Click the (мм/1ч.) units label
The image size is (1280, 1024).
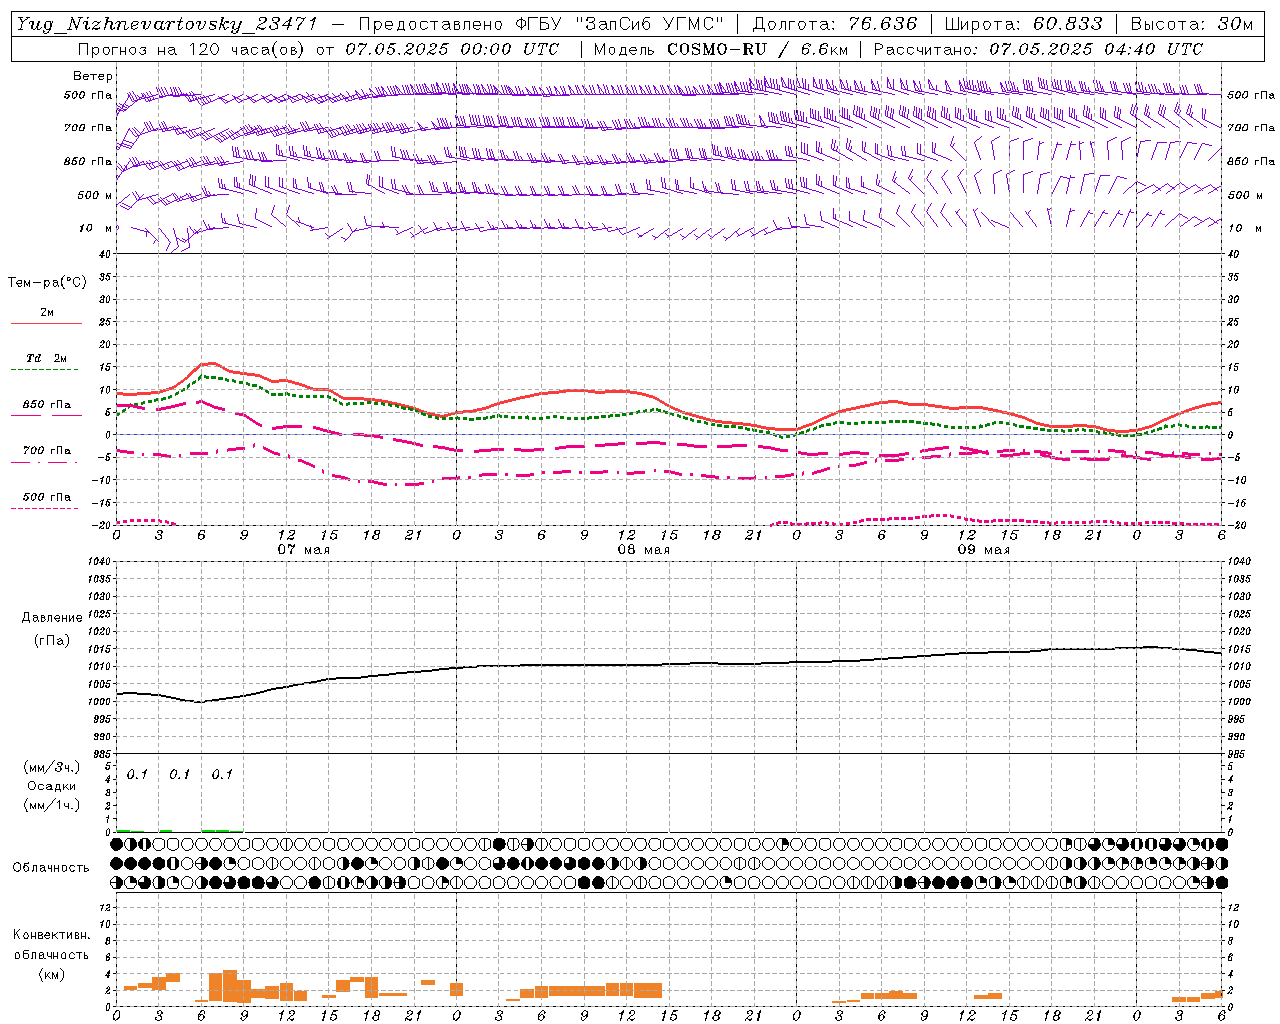point(52,805)
